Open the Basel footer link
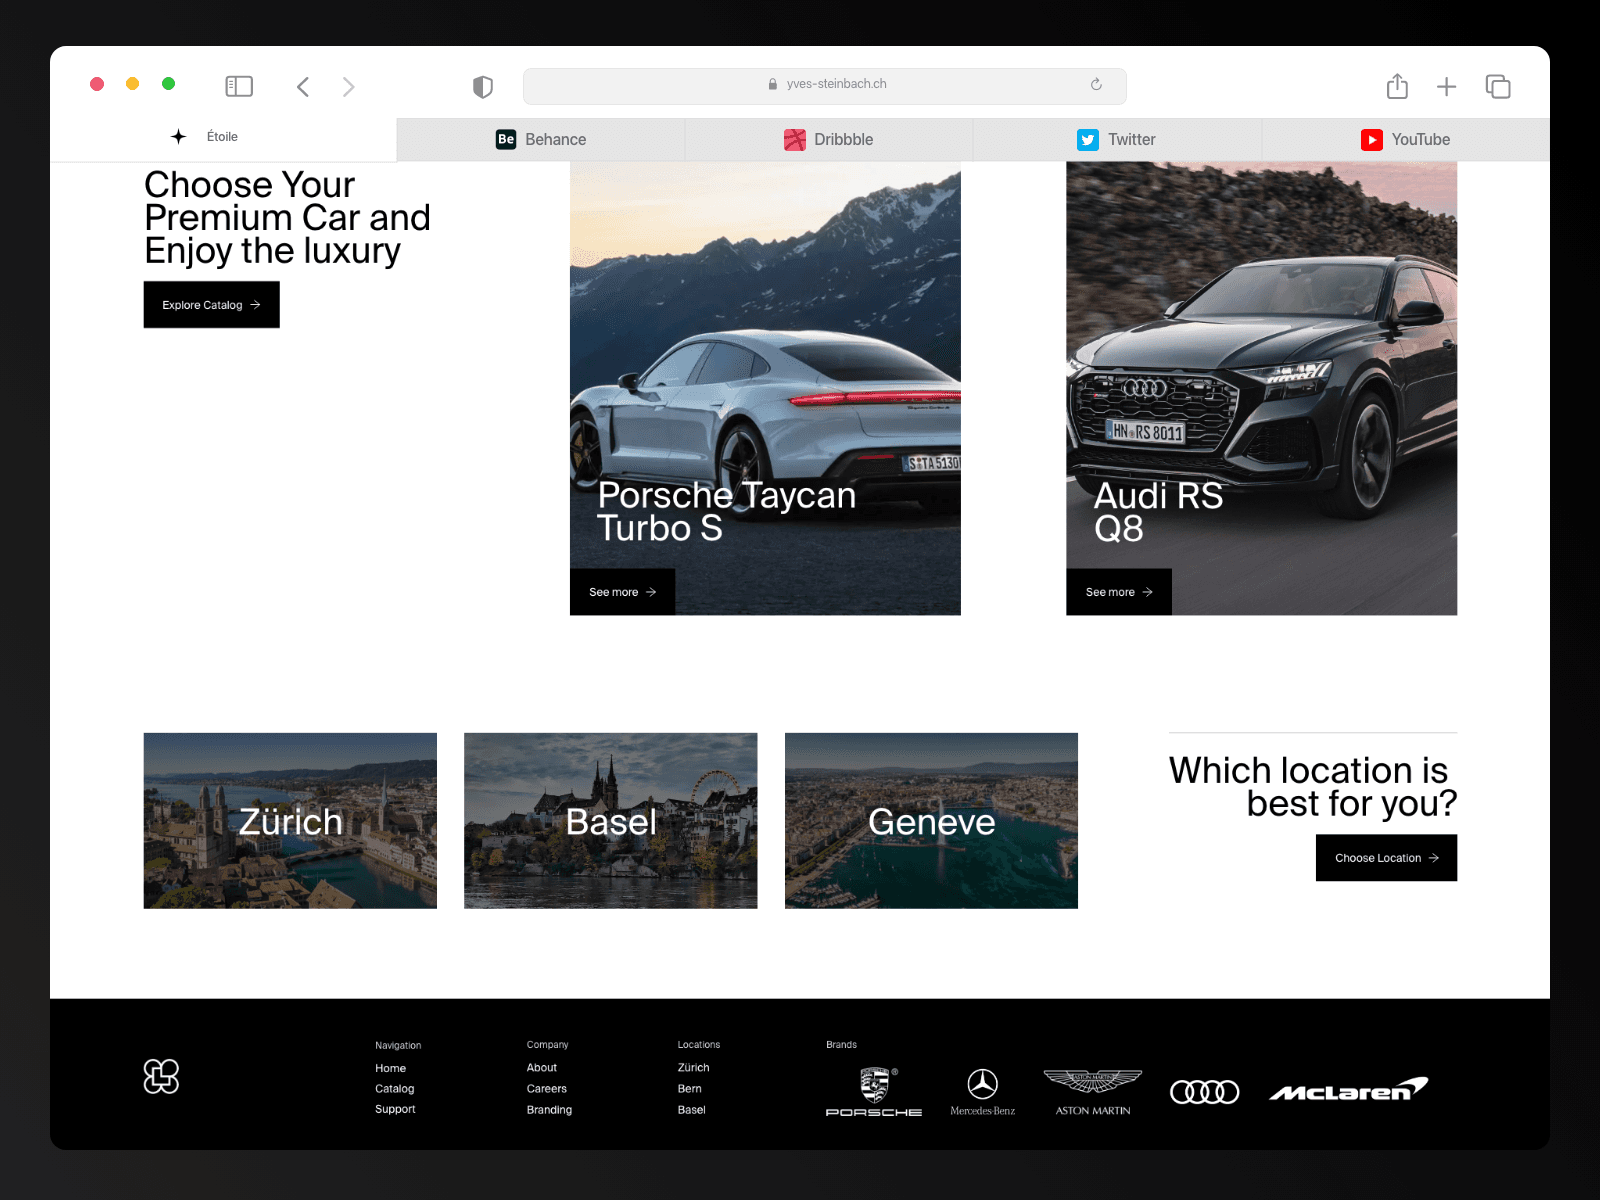The width and height of the screenshot is (1600, 1200). click(692, 1110)
